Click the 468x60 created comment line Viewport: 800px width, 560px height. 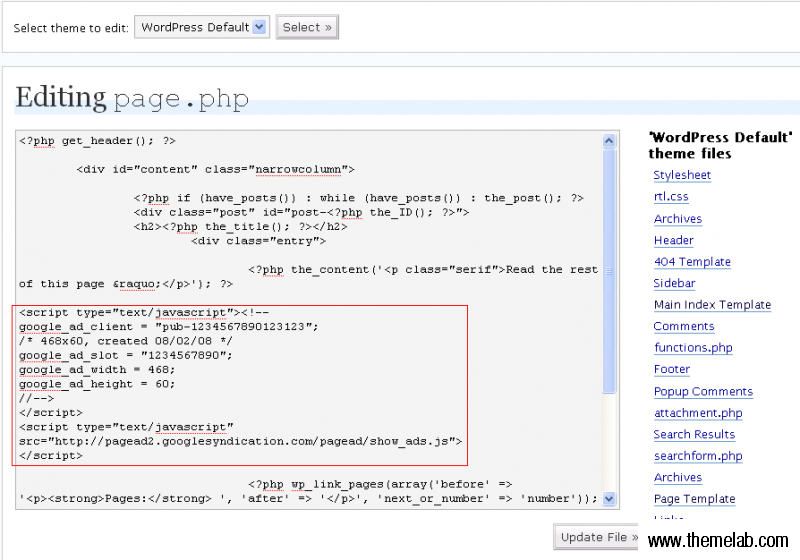click(x=126, y=341)
